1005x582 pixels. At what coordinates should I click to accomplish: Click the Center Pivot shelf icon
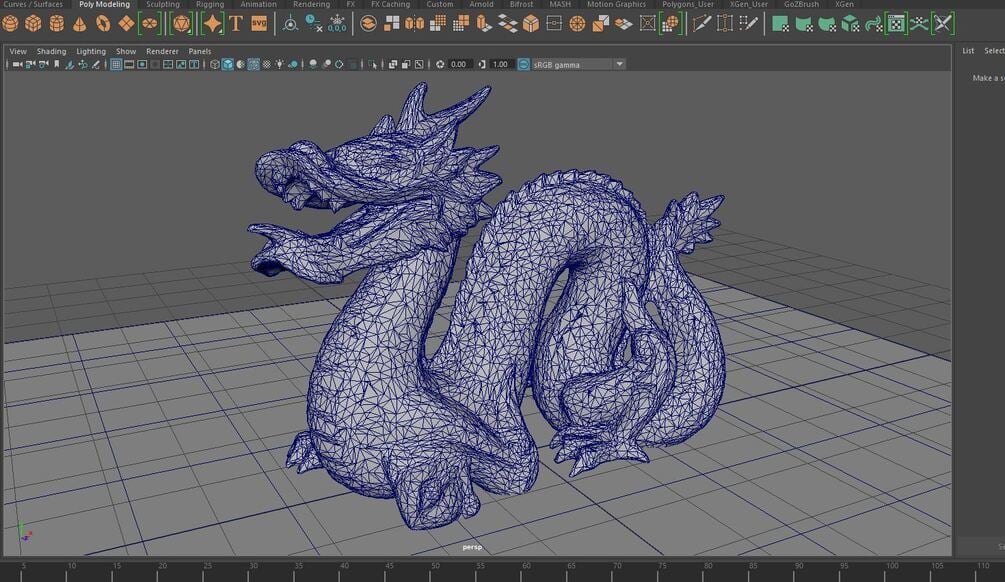[290, 24]
